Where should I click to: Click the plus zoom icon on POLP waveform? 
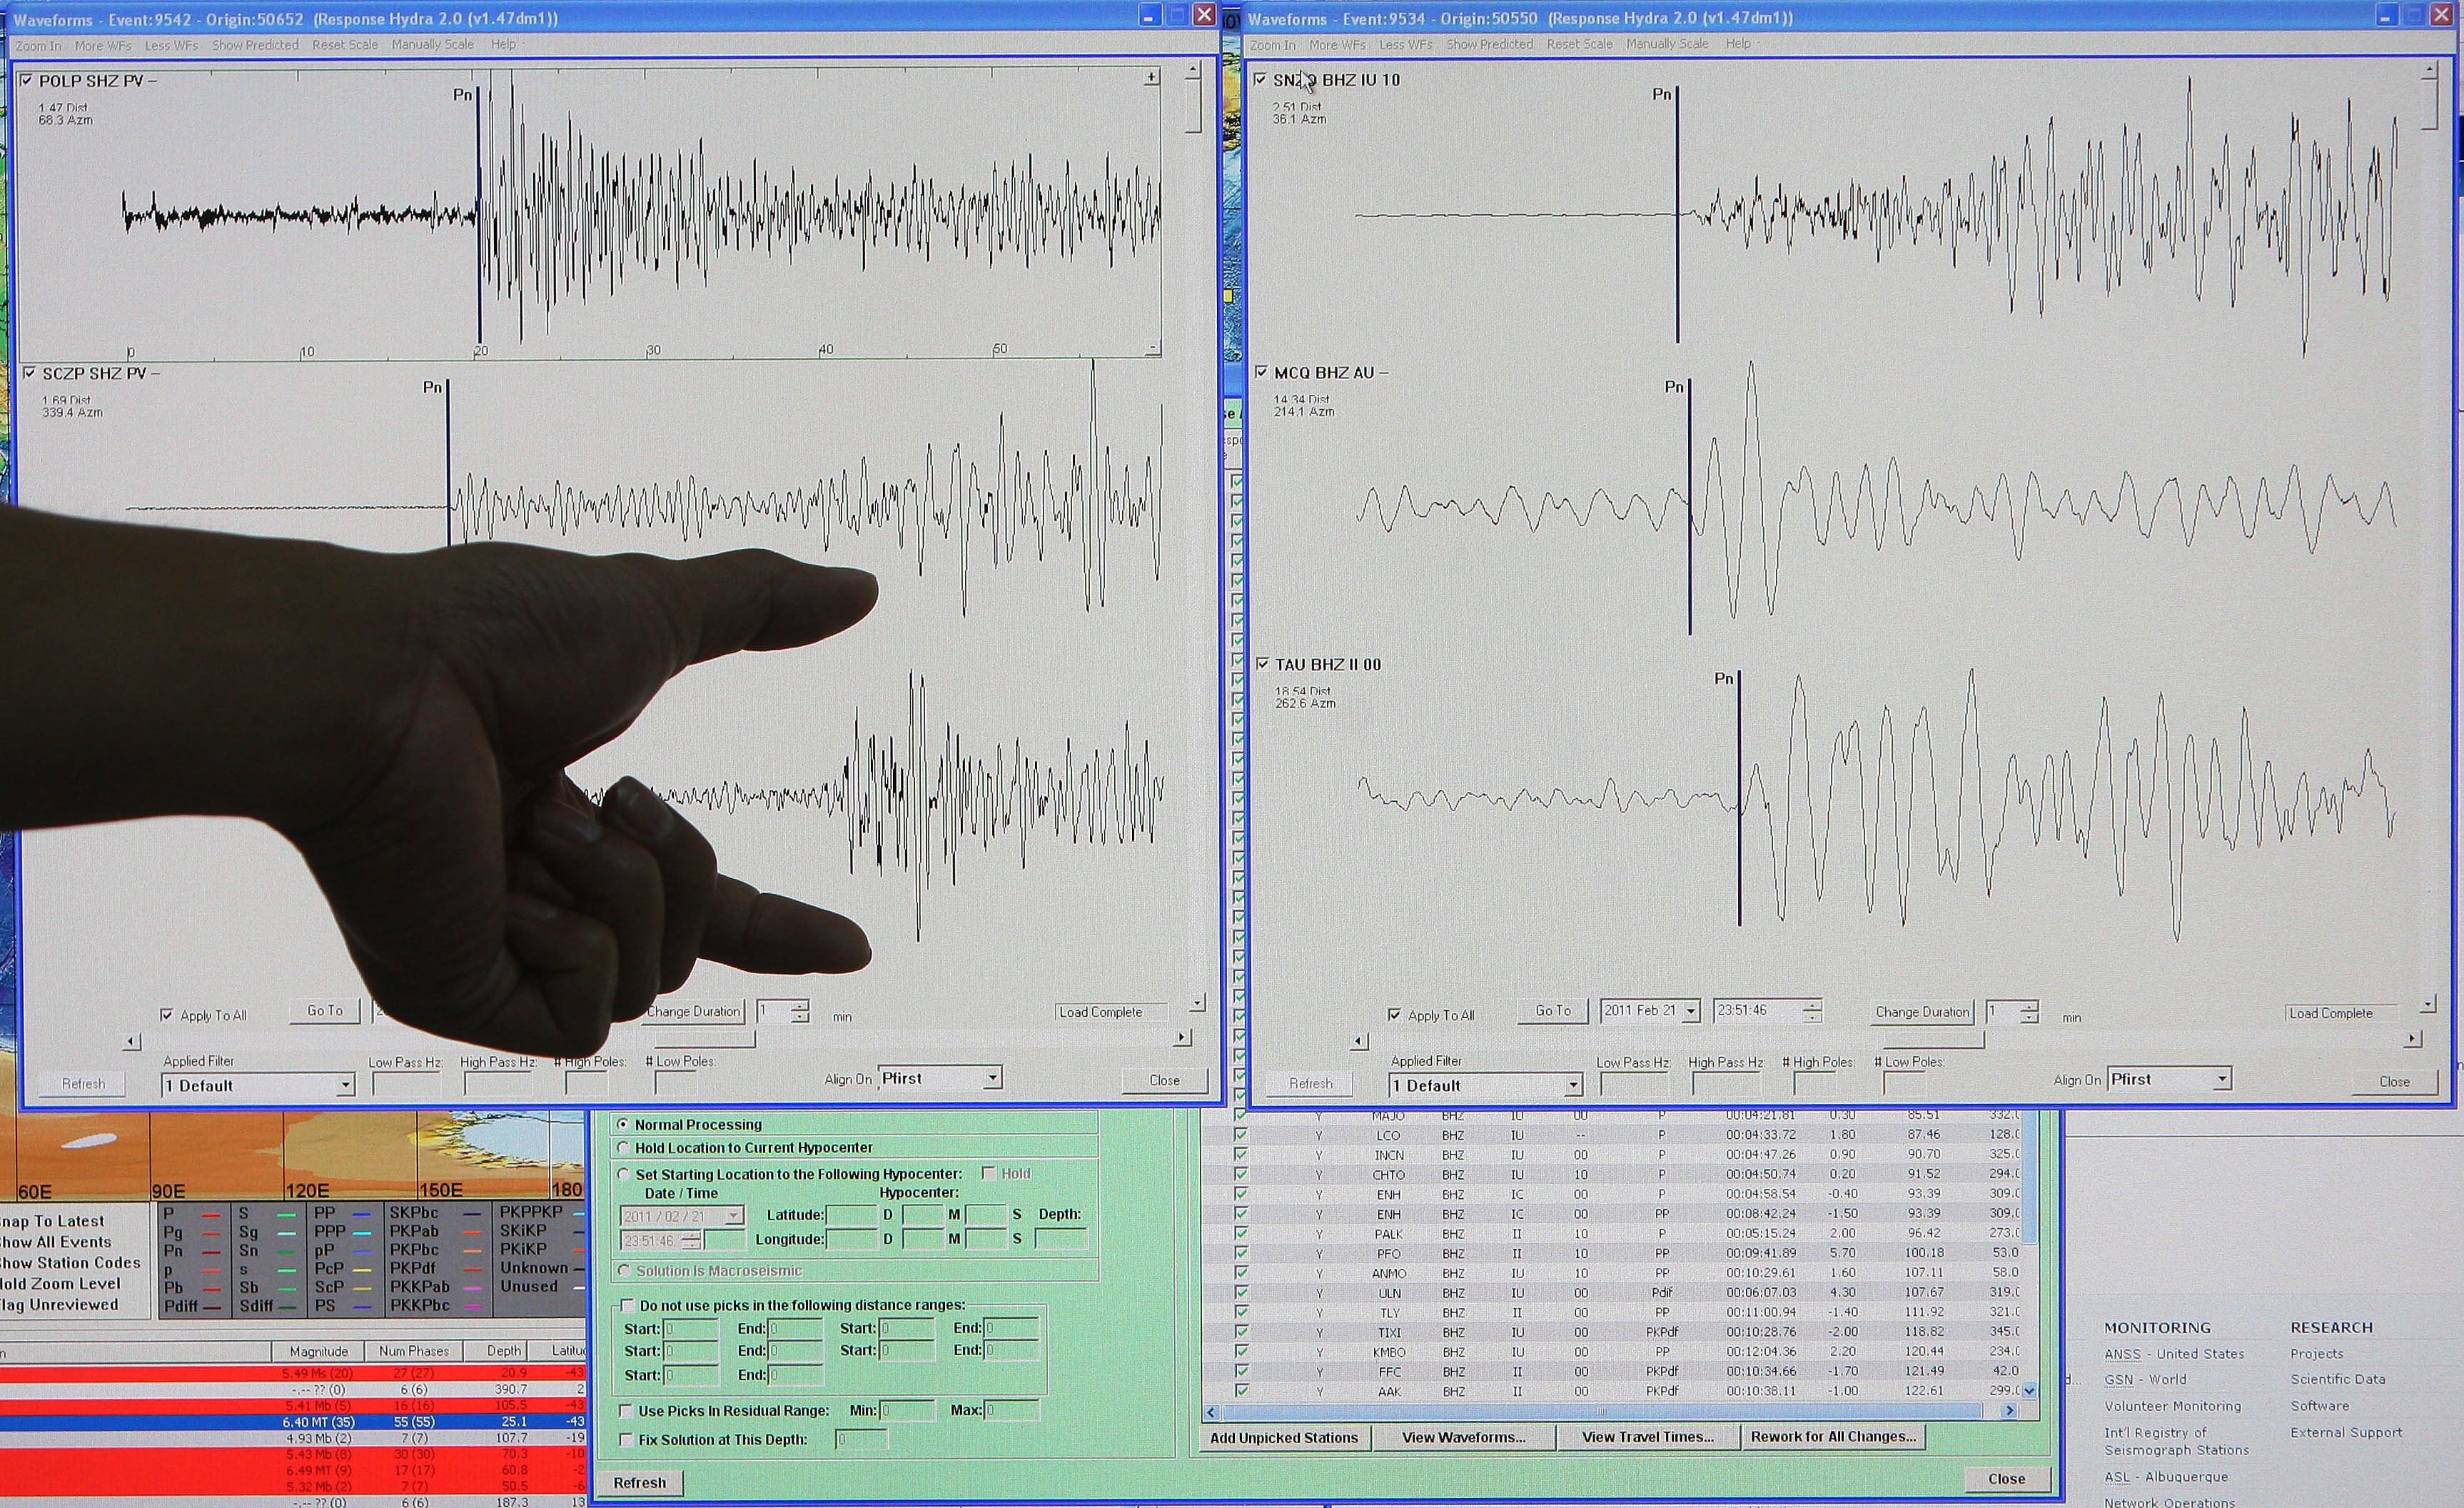click(1152, 77)
